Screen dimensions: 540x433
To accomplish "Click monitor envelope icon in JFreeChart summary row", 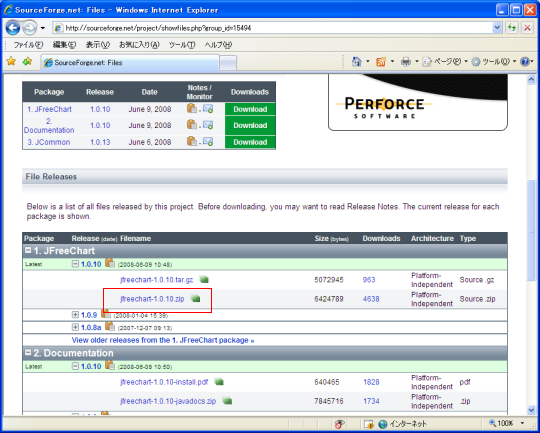I will click(208, 109).
